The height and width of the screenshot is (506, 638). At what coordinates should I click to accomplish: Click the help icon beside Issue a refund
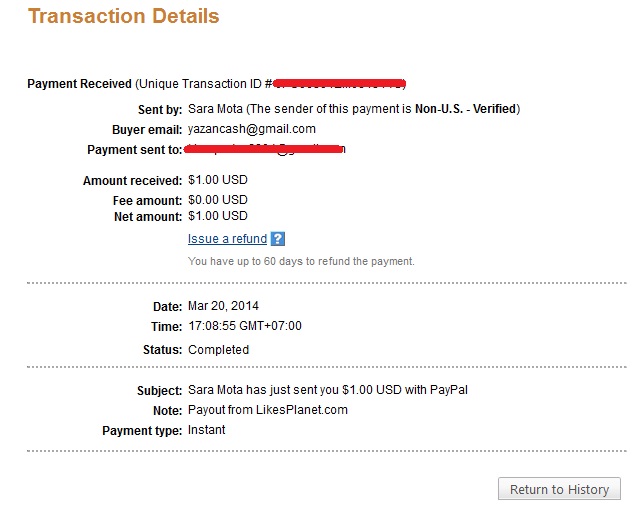[x=278, y=239]
